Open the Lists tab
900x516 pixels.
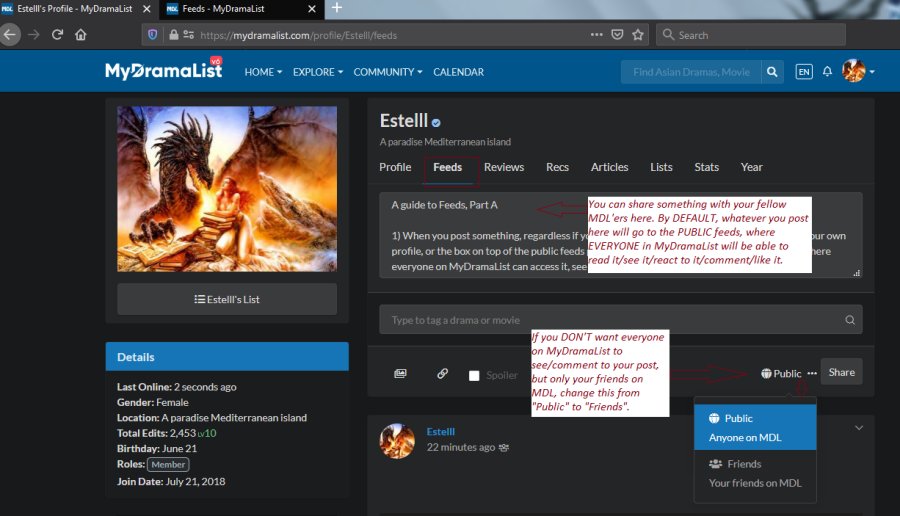point(661,167)
